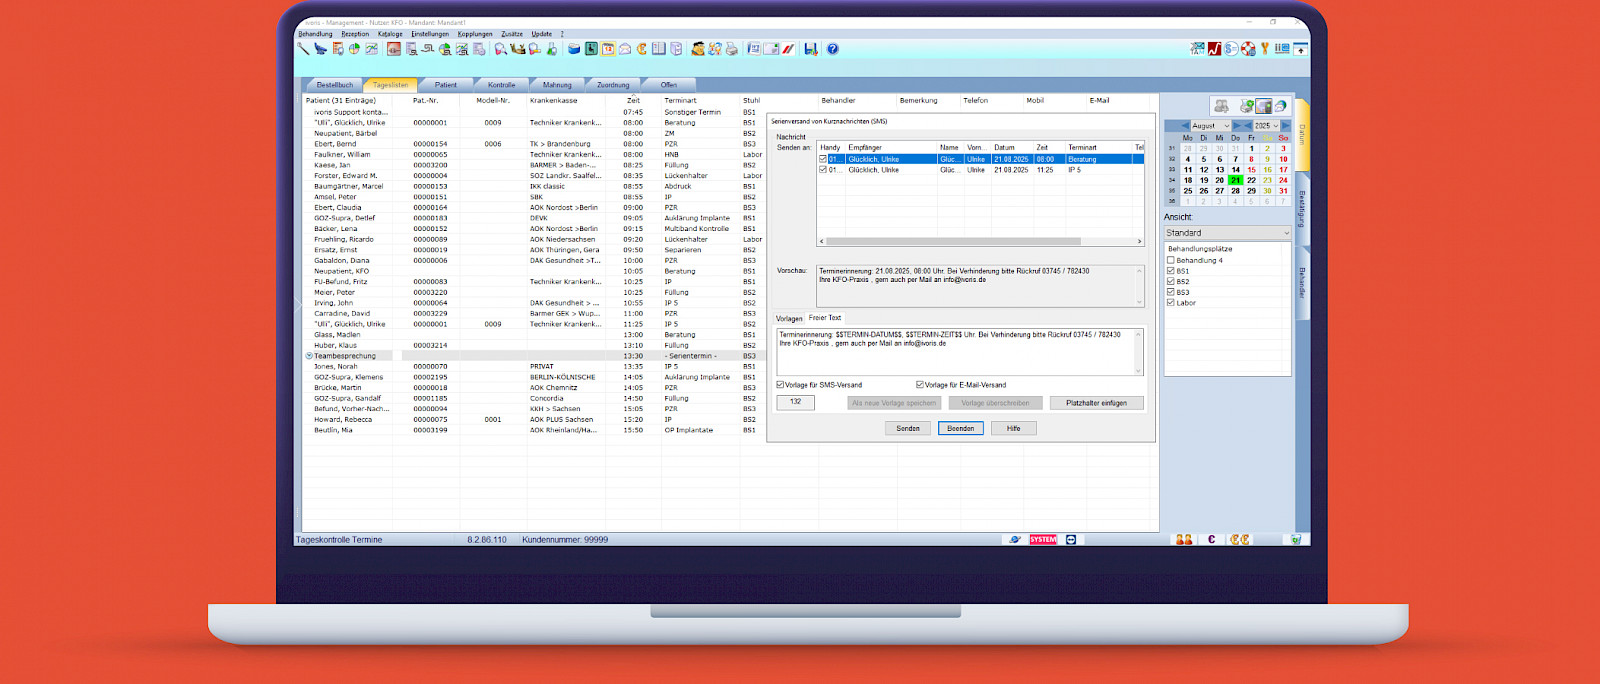The image size is (1600, 684).
Task: Click the Platzhalter einfügen button
Action: tap(1096, 403)
